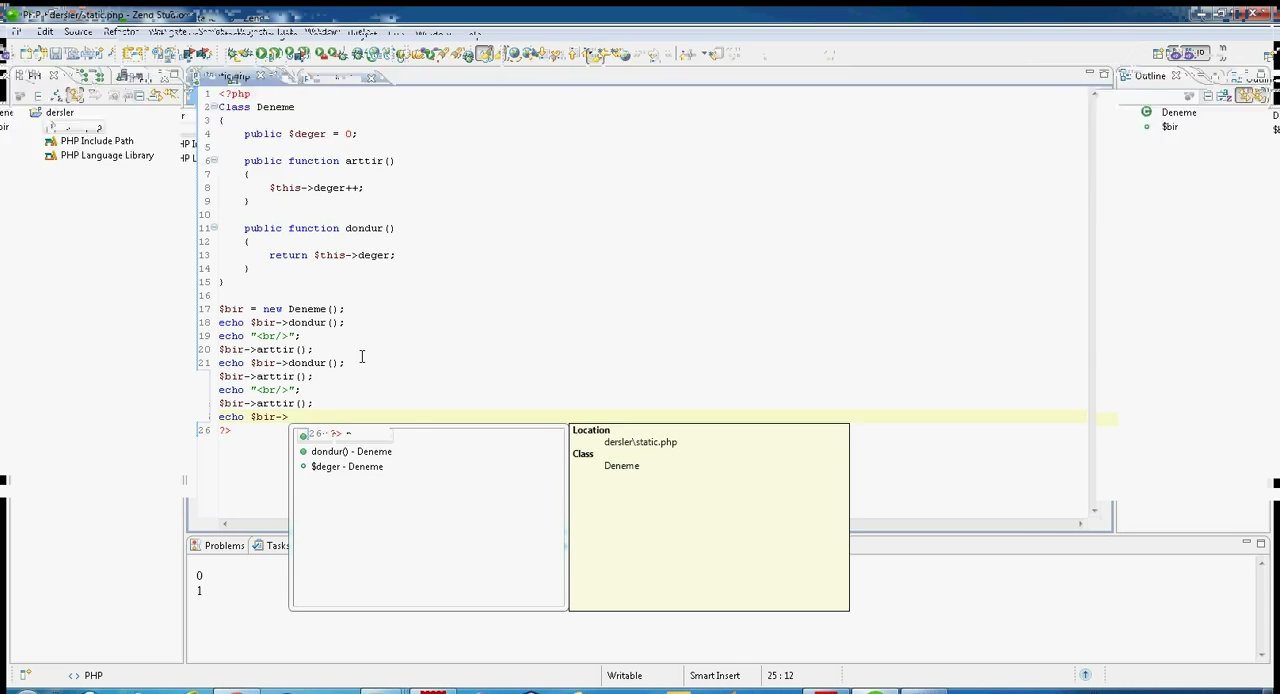
Task: Click the Open Perspective icon
Action: [1159, 54]
